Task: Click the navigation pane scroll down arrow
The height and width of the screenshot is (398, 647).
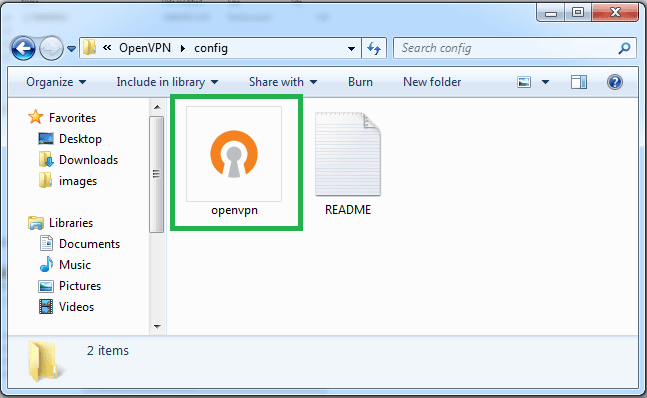Action: (157, 326)
